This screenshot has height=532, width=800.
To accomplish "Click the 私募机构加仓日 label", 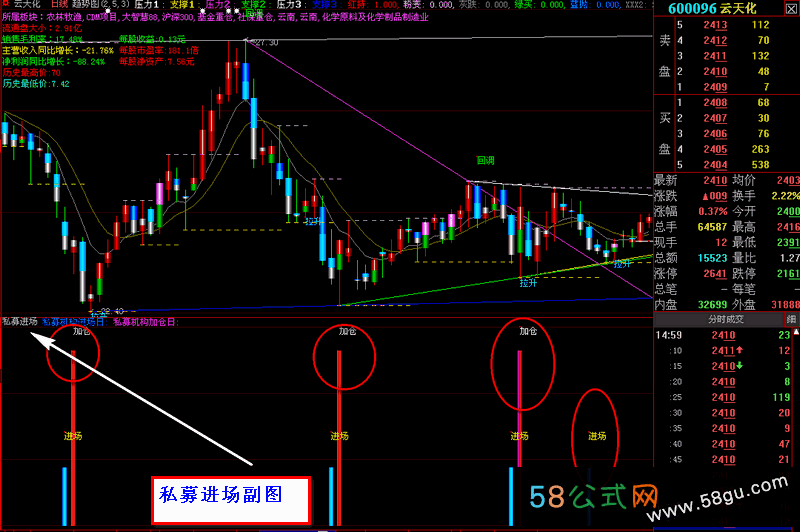I will (x=145, y=322).
